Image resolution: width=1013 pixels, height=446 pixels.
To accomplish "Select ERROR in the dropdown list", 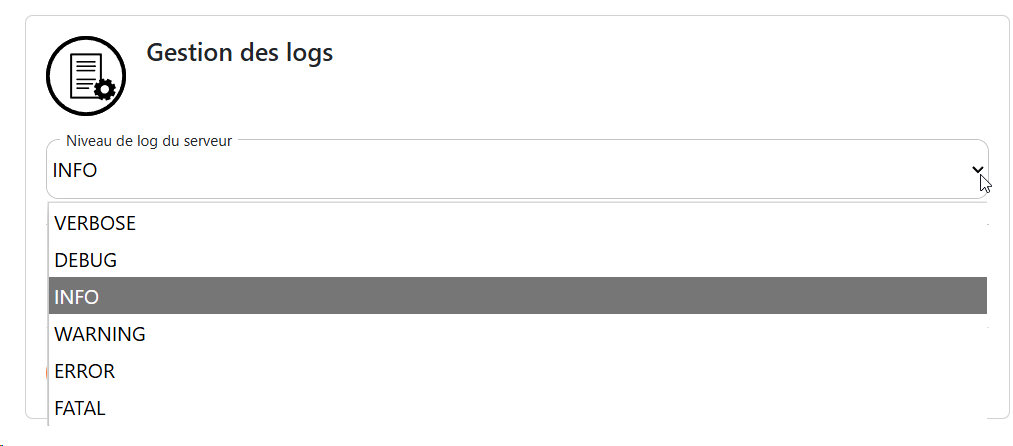I will coord(85,371).
